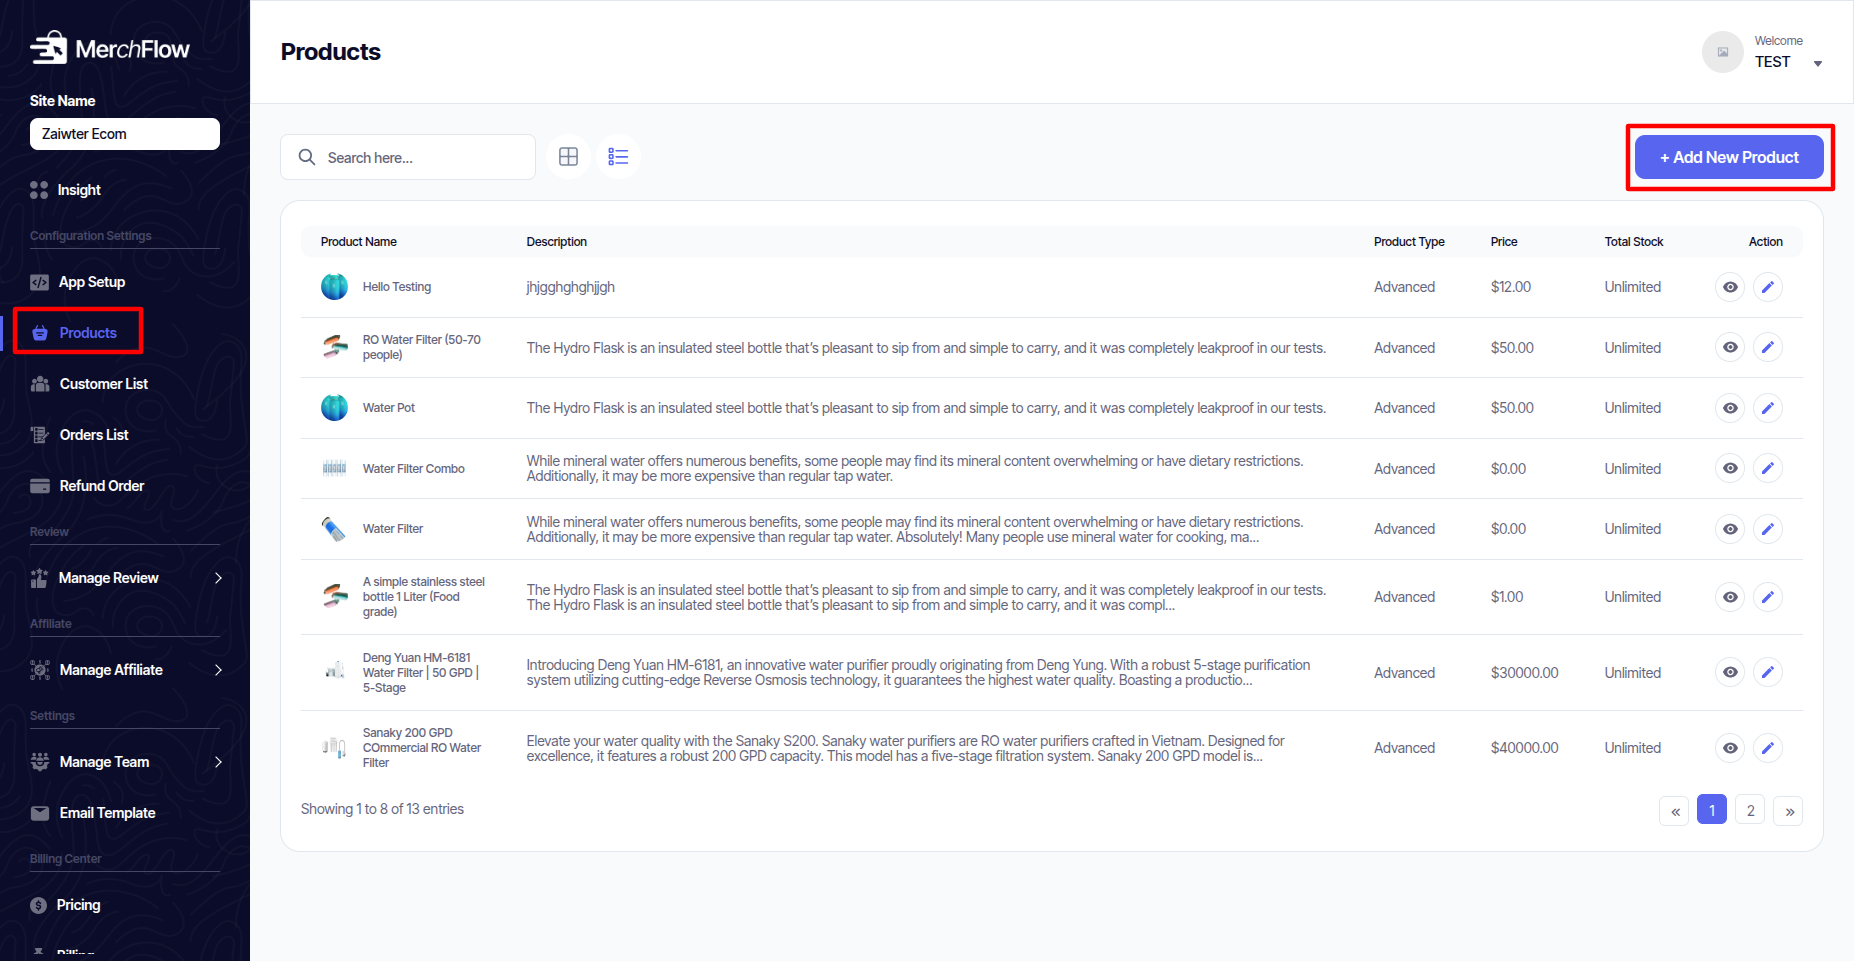Edit the Sanaky 200 GPD product
This screenshot has height=961, width=1854.
1767,748
